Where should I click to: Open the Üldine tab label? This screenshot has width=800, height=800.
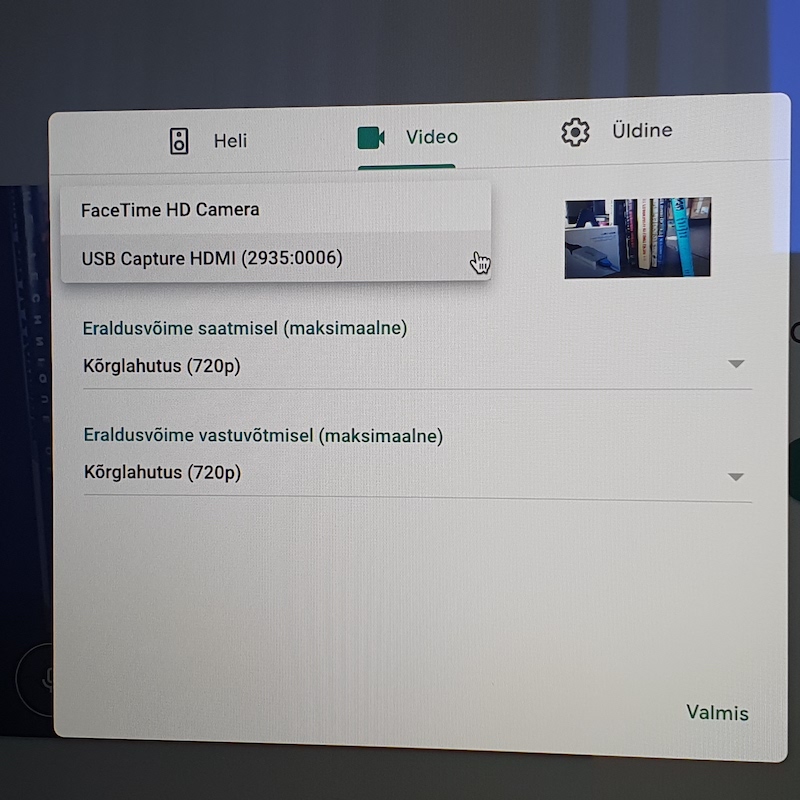coord(641,130)
